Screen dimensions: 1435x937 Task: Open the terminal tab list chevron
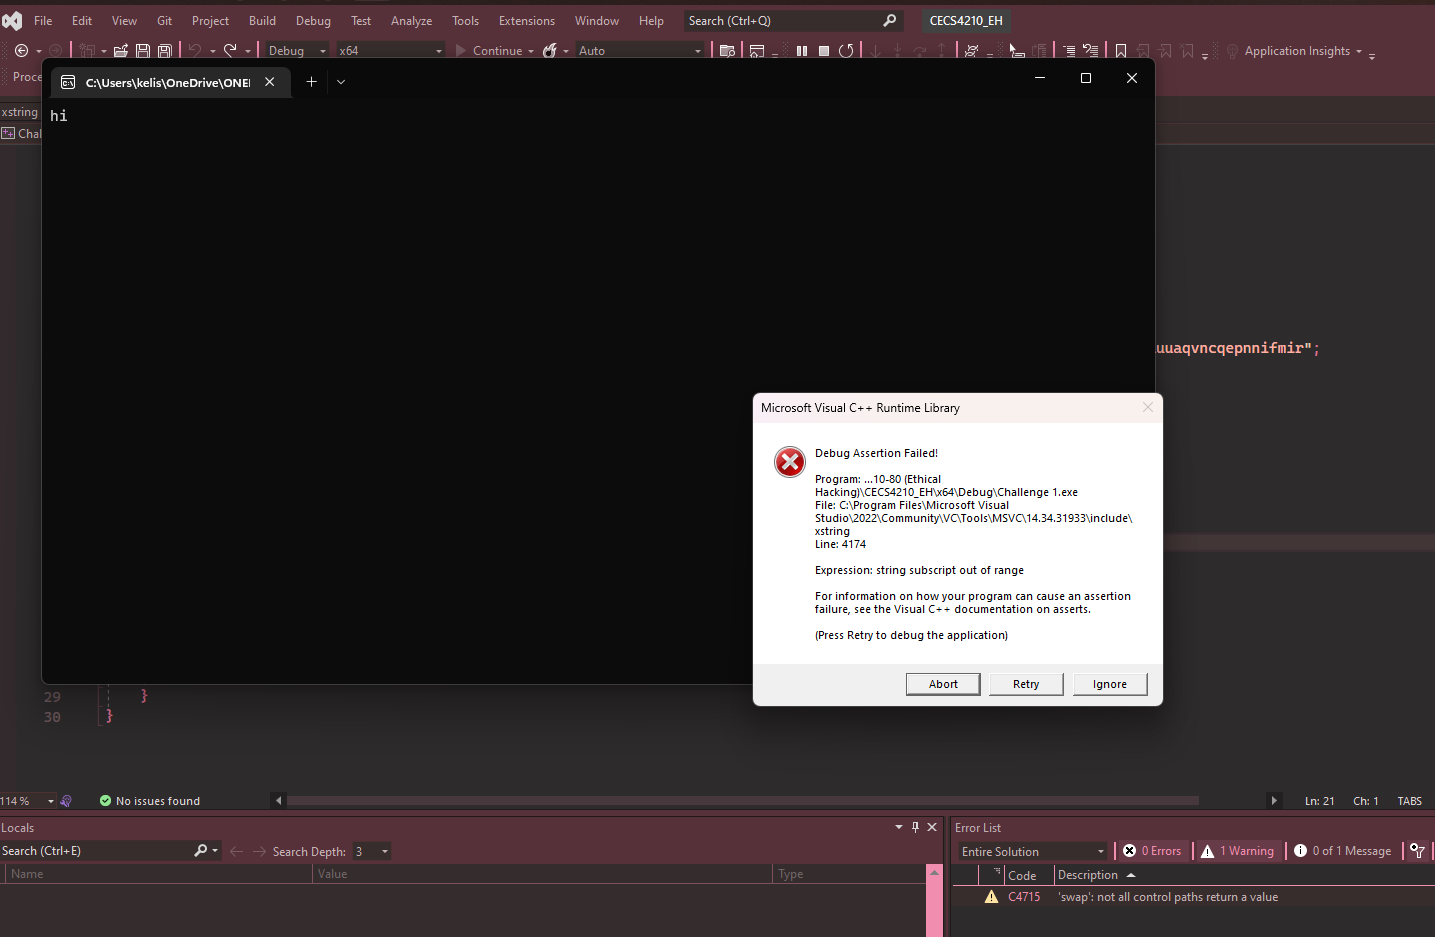coord(341,82)
